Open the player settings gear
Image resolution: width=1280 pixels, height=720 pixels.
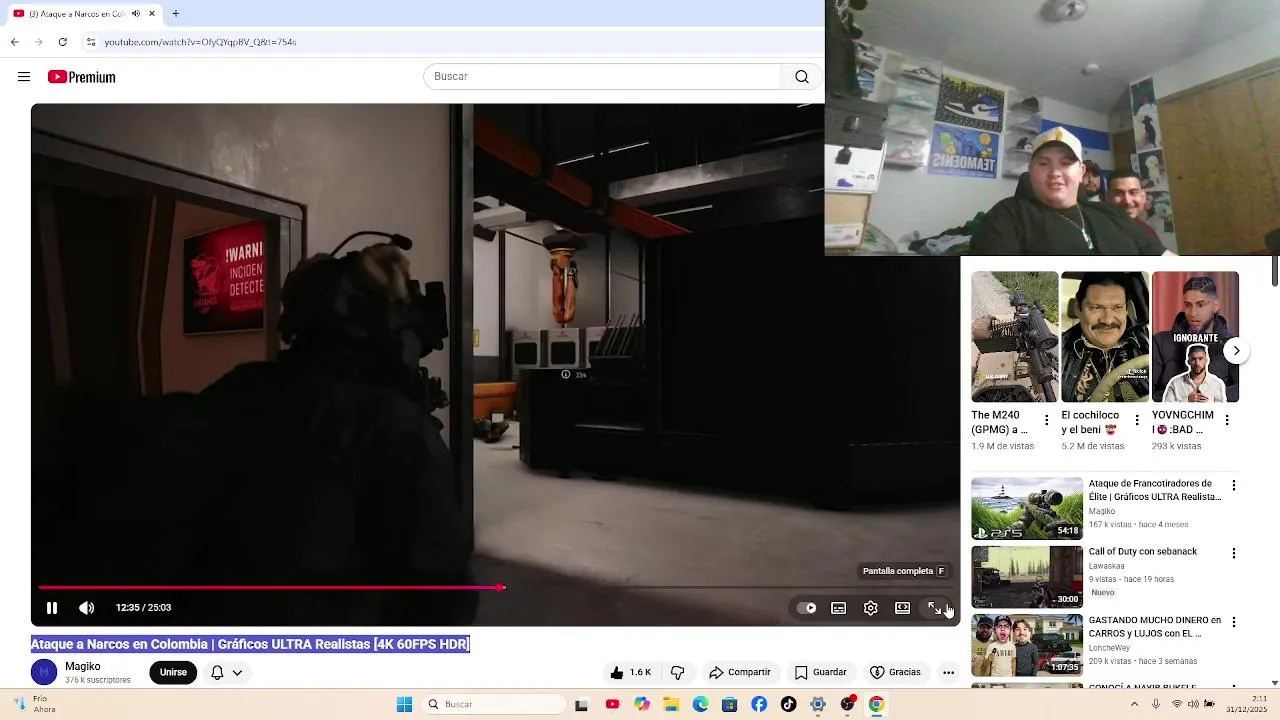(x=871, y=608)
